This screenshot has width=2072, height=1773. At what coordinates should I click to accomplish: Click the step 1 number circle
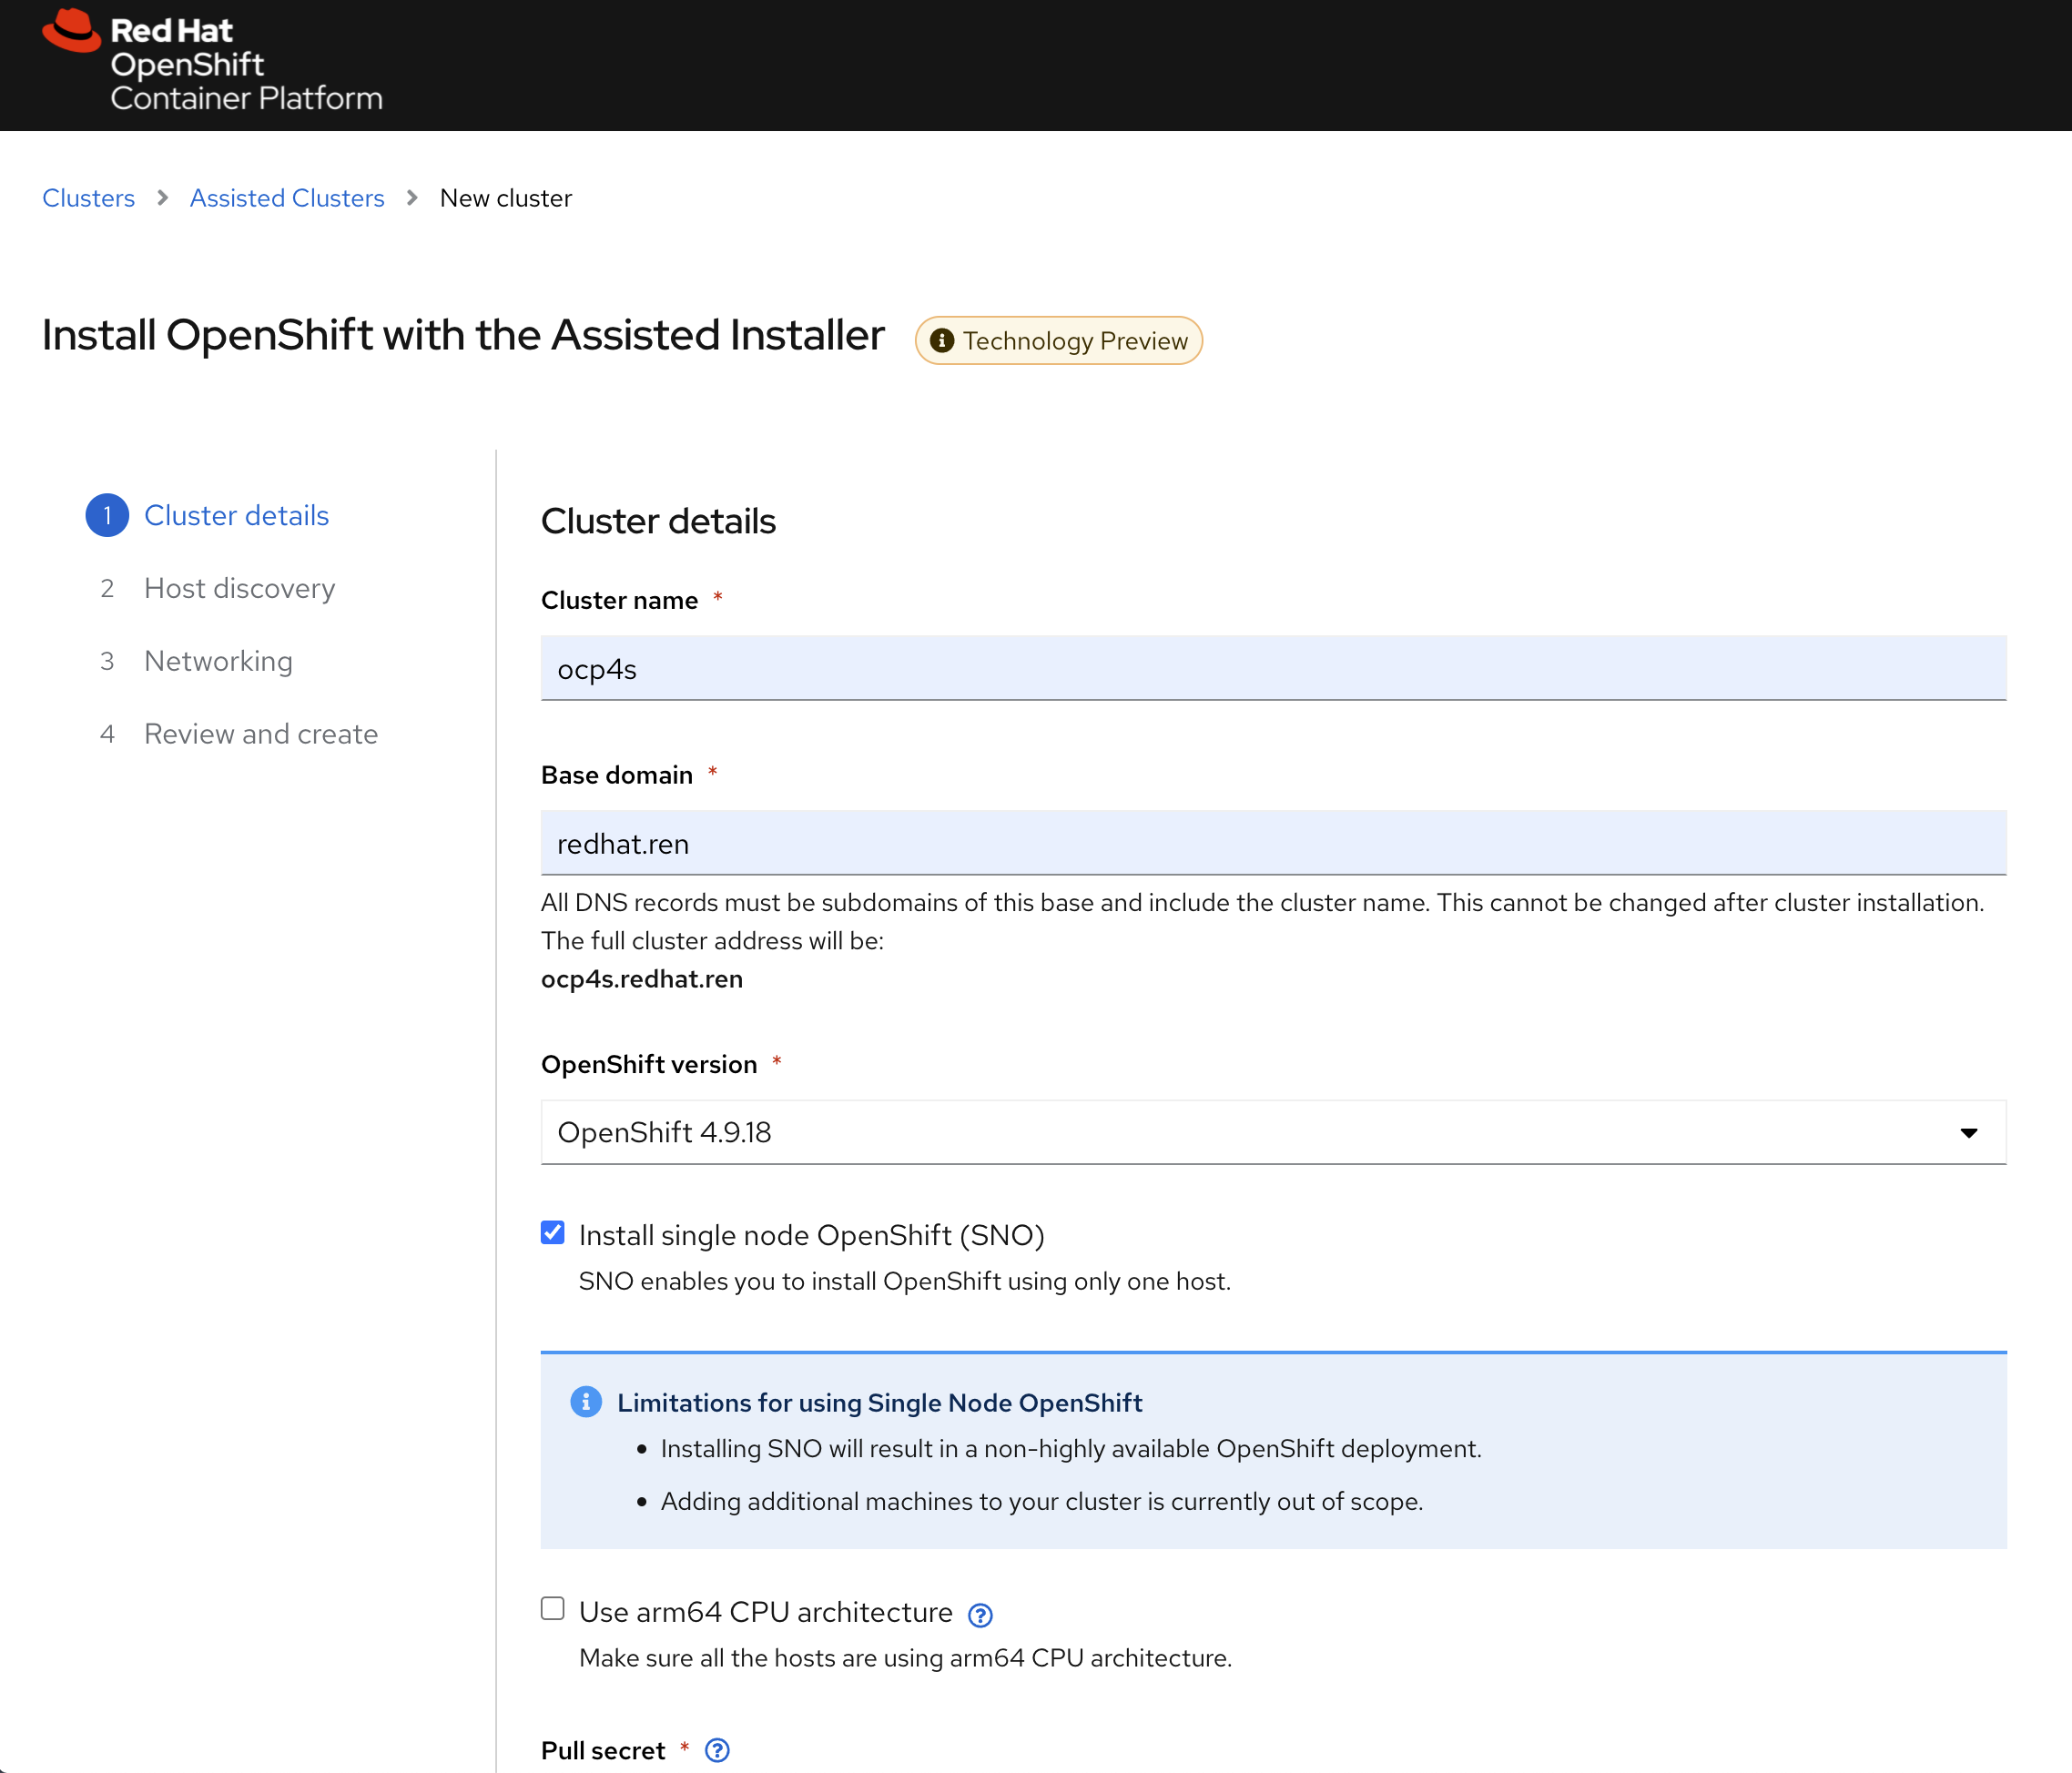click(x=107, y=516)
